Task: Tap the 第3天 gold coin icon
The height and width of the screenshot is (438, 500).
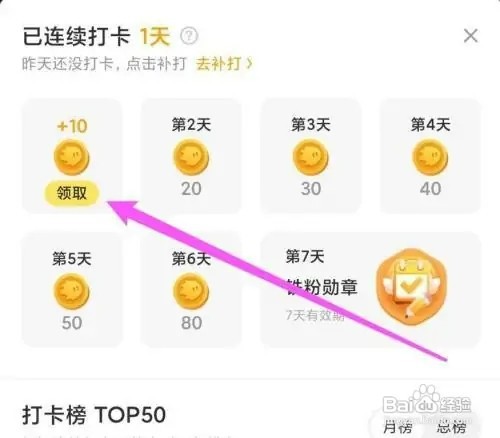Action: click(x=311, y=157)
